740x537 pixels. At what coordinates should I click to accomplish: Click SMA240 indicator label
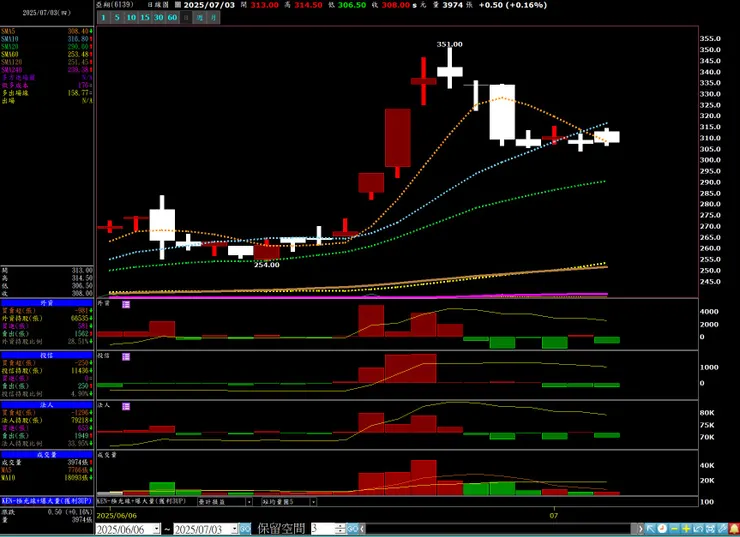pyautogui.click(x=11, y=70)
